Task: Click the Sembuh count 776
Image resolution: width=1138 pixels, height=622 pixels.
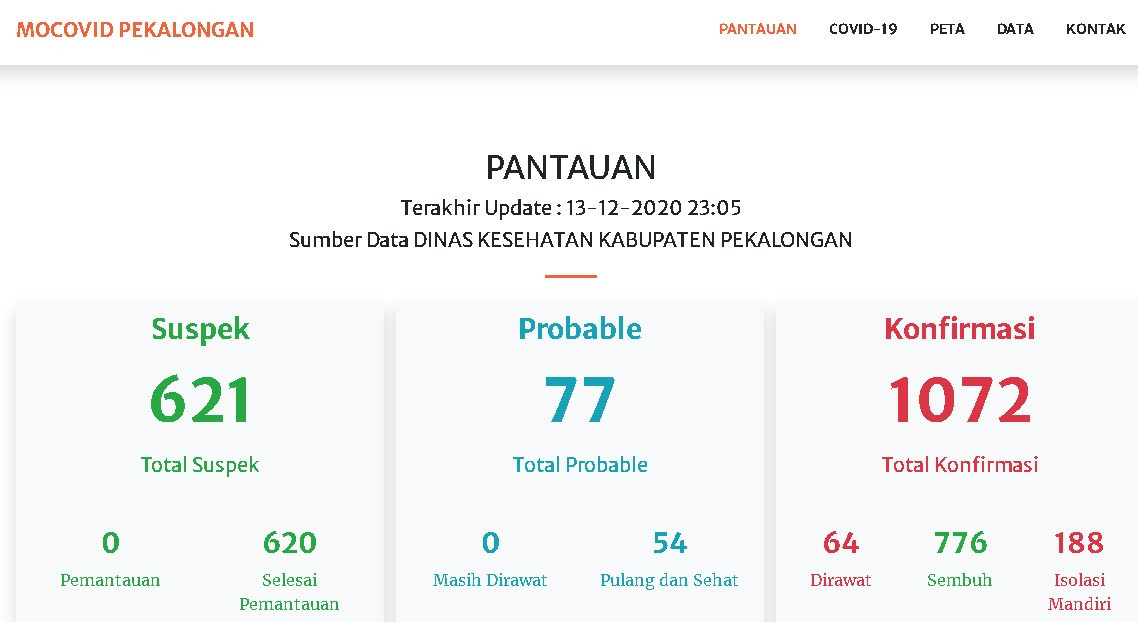Action: [959, 543]
